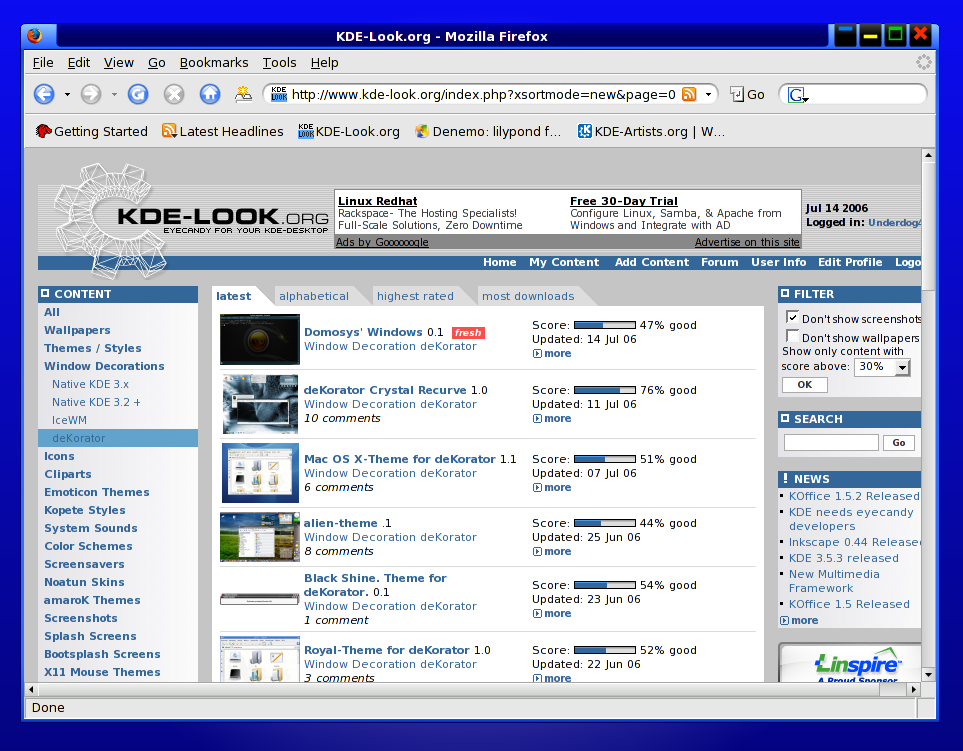Open the Wallpapers category link
This screenshot has width=963, height=751.
(x=77, y=330)
